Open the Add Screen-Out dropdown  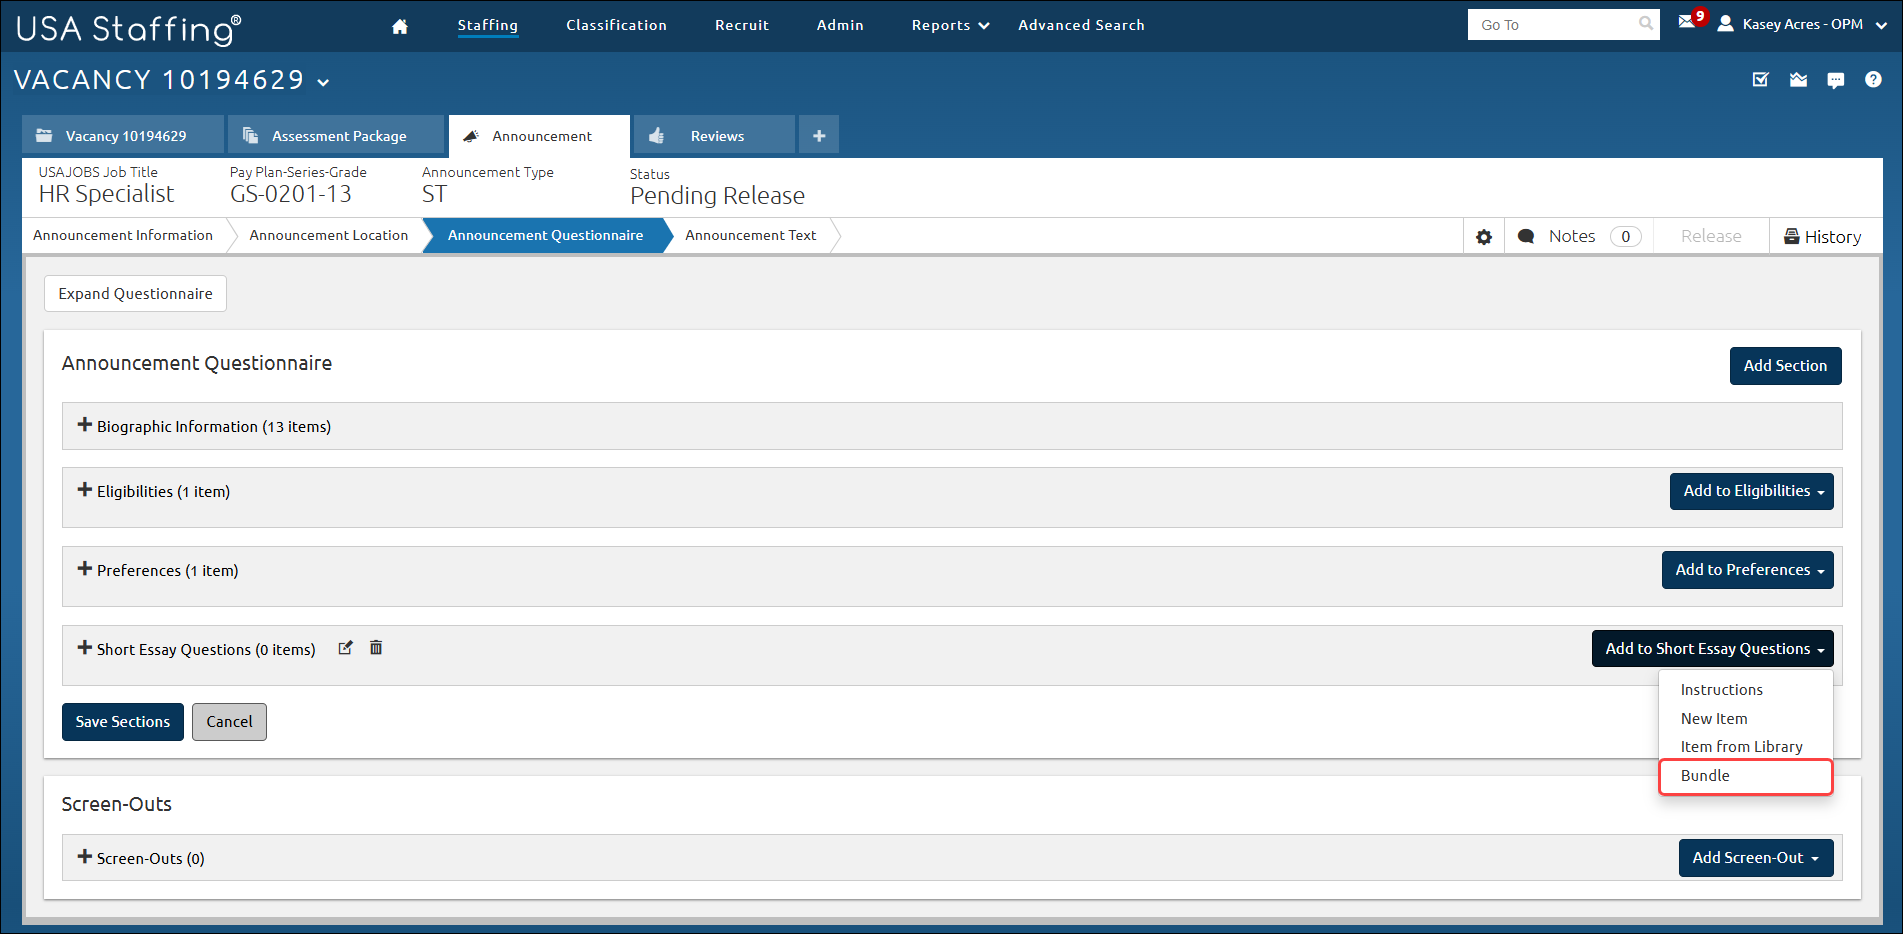pyautogui.click(x=1756, y=858)
